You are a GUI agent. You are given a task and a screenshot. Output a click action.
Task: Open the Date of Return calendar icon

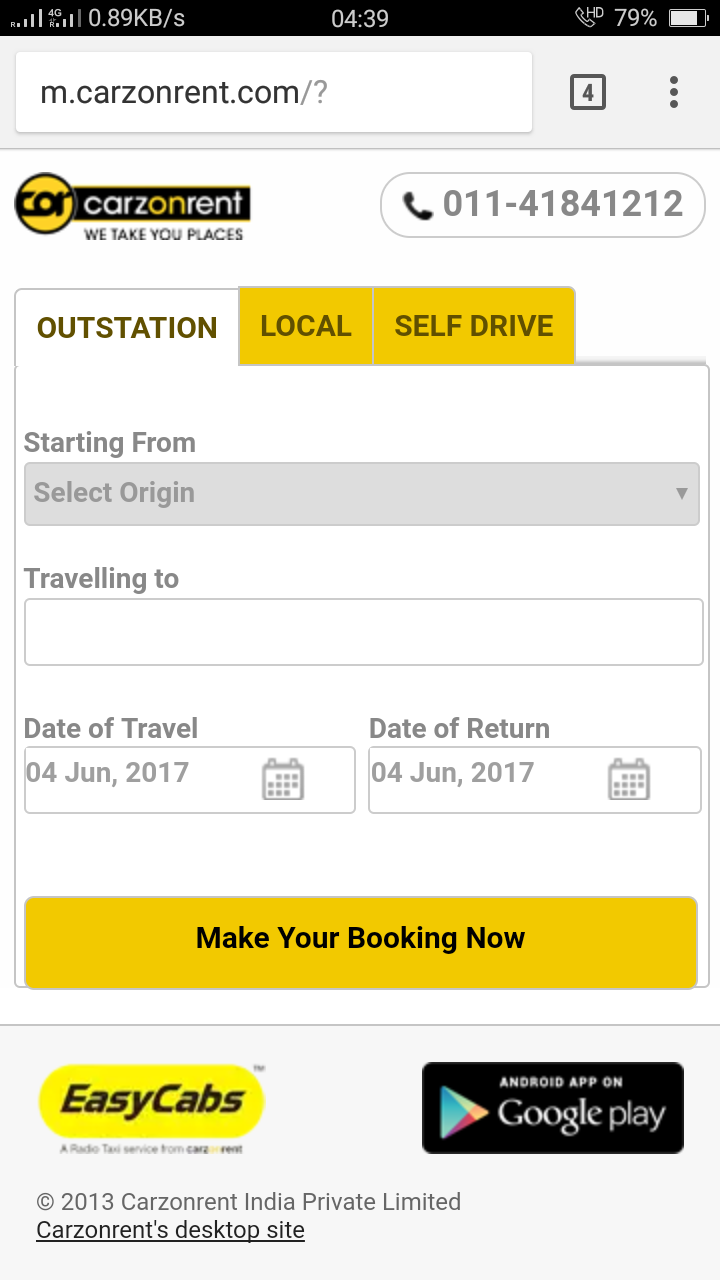(x=629, y=779)
